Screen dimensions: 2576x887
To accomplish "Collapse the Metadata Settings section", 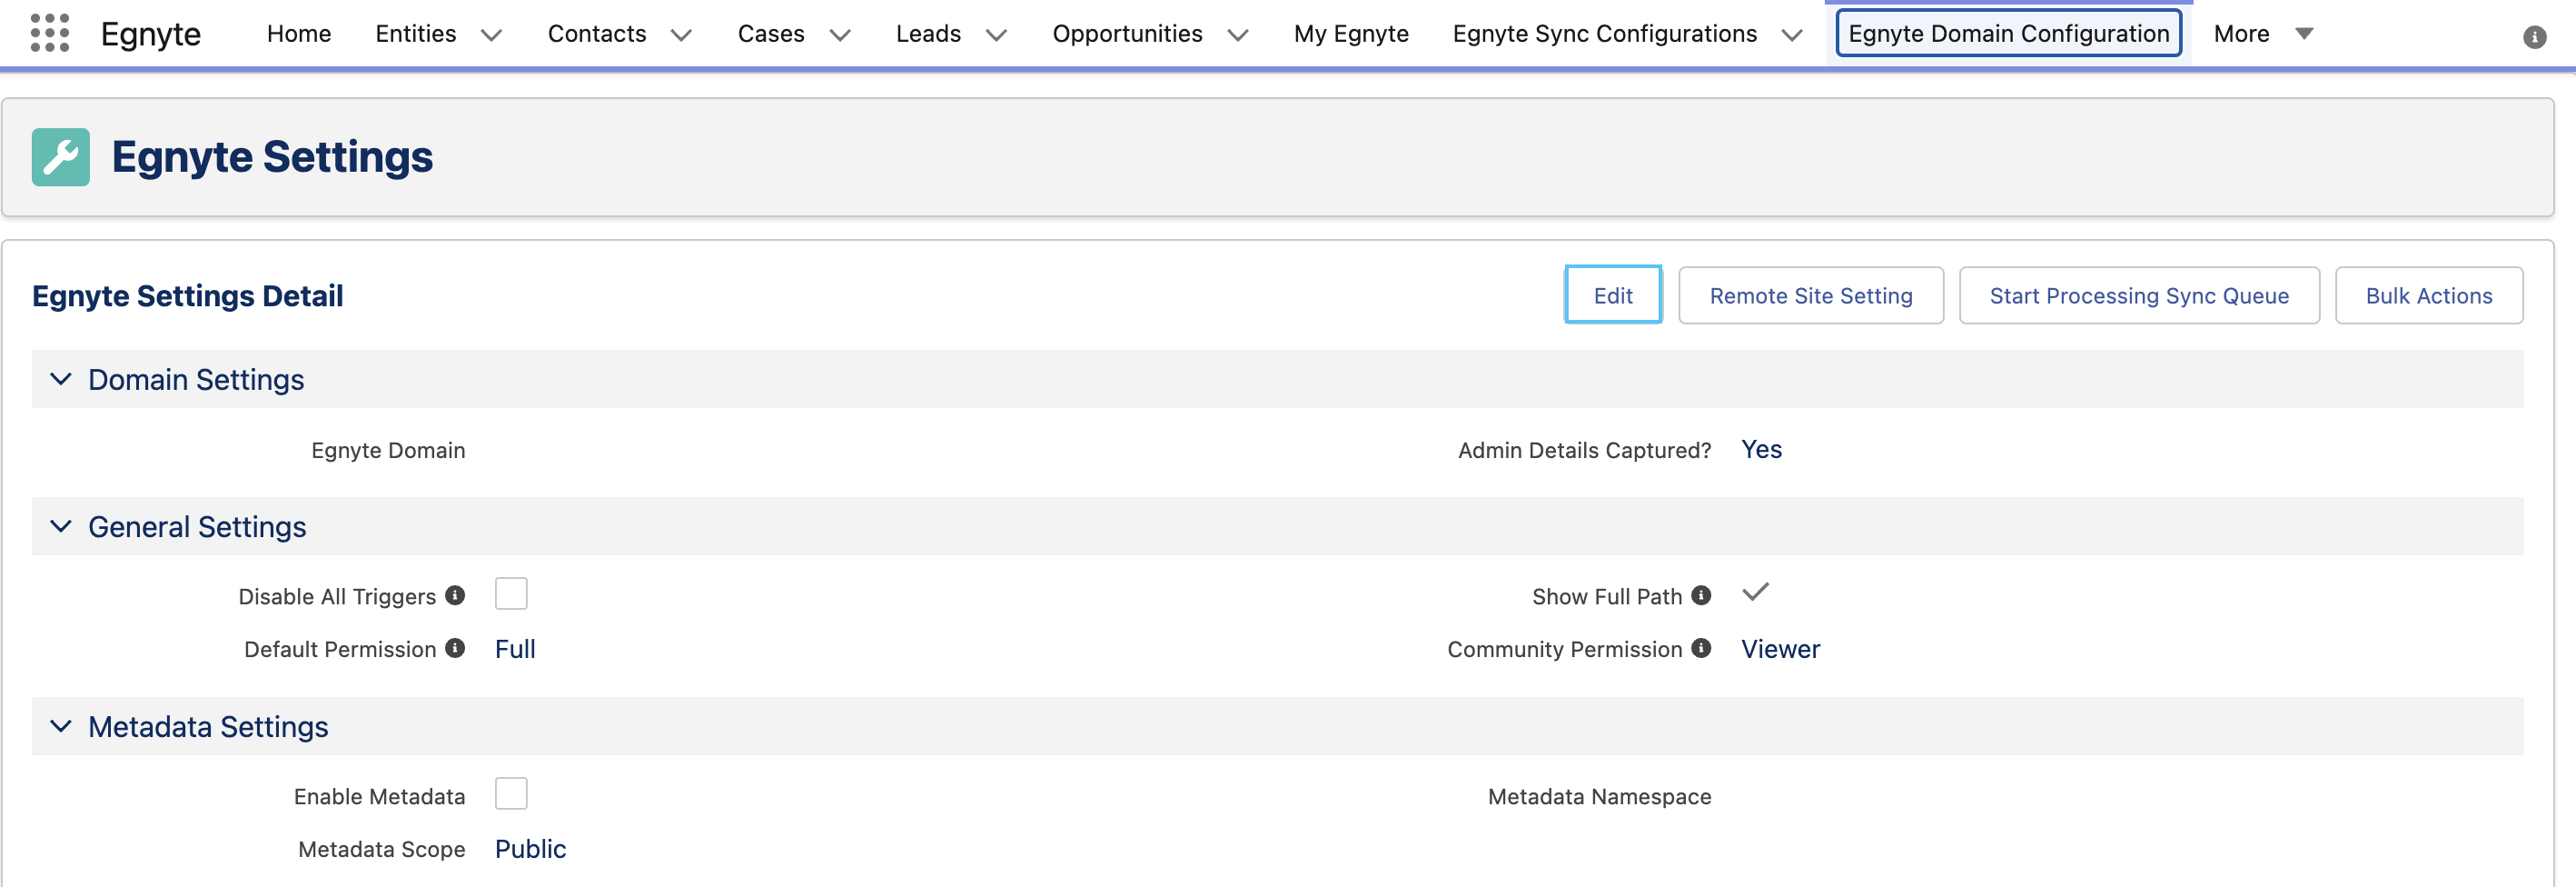I will tap(61, 726).
